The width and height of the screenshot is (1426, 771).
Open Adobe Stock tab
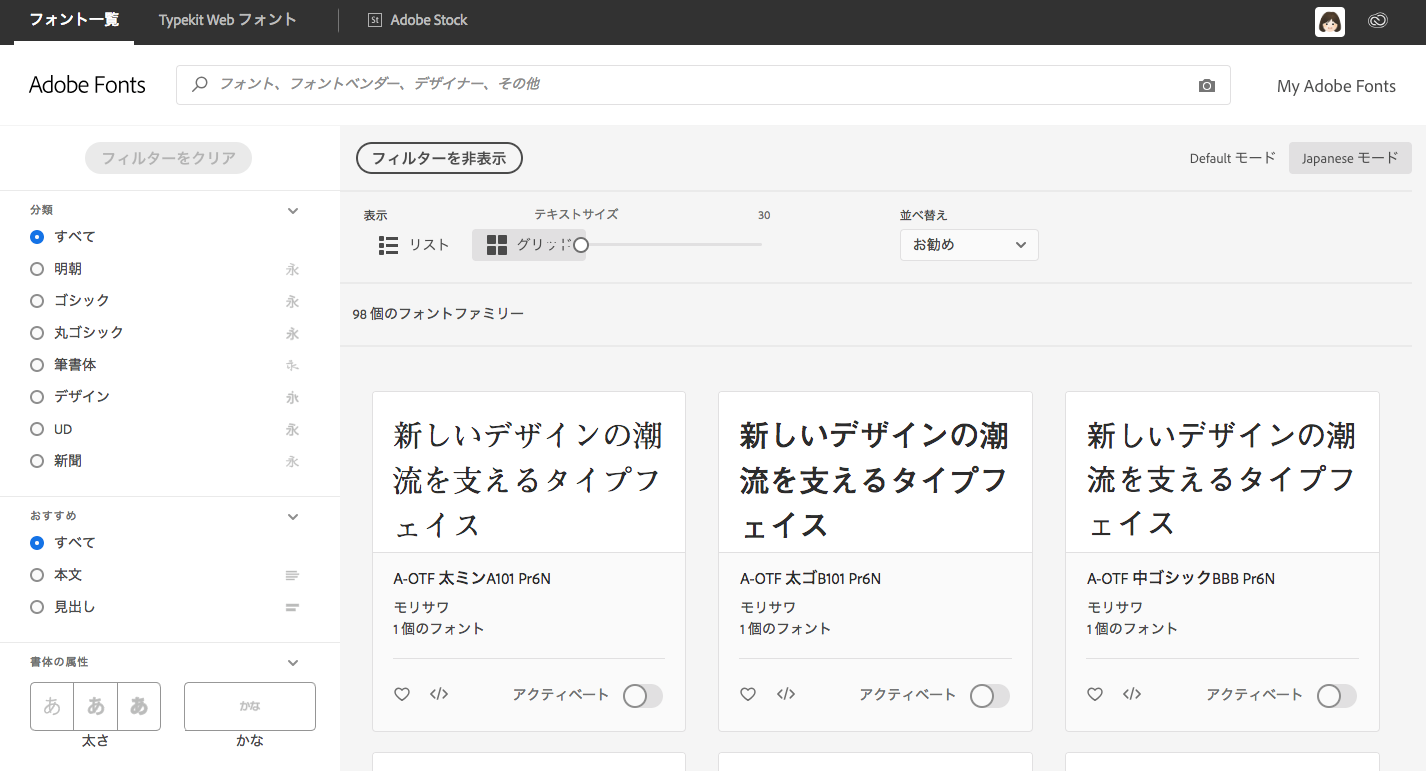418,20
